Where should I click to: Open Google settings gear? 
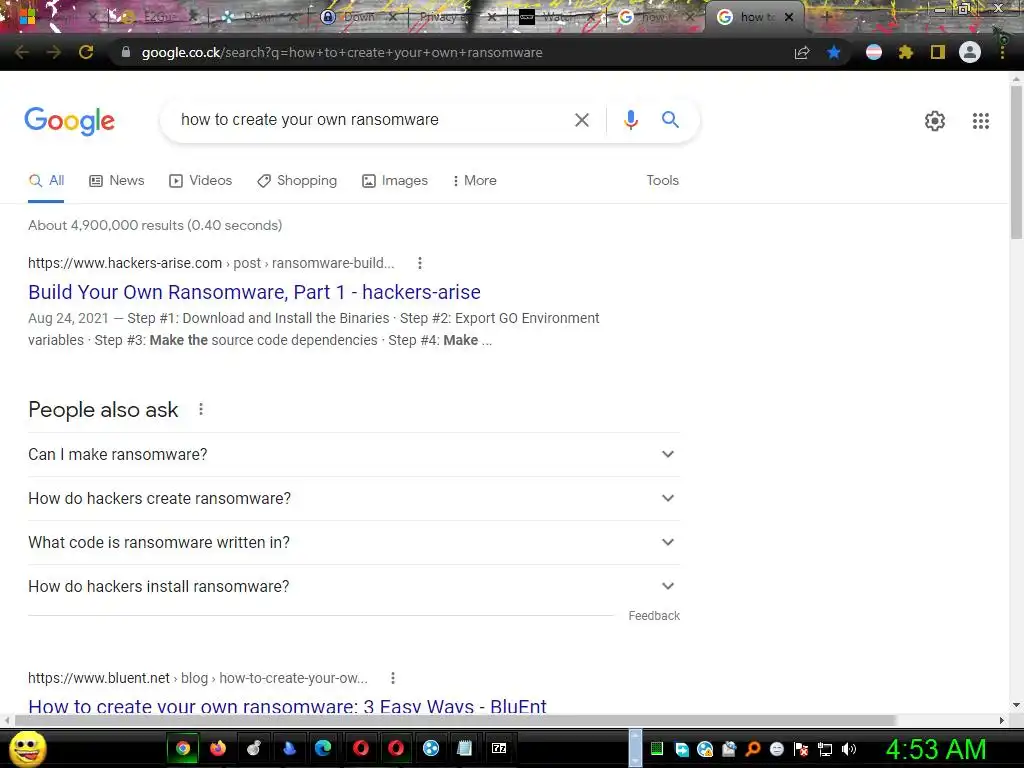pos(935,121)
